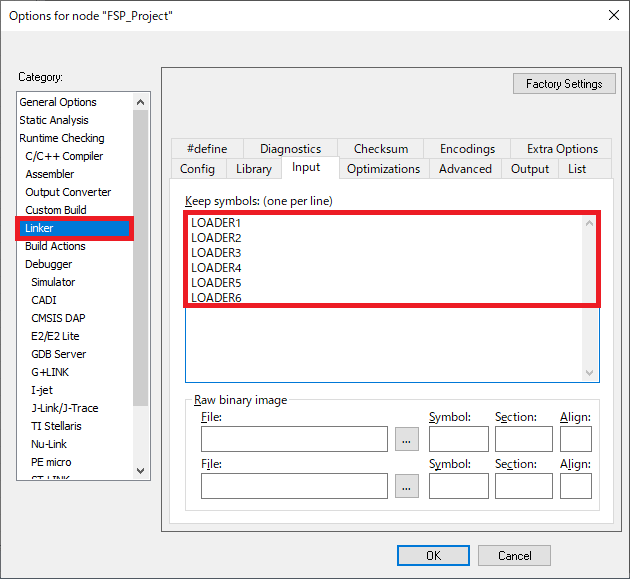The width and height of the screenshot is (630, 579).
Task: Switch to Encodings tab
Action: (467, 149)
